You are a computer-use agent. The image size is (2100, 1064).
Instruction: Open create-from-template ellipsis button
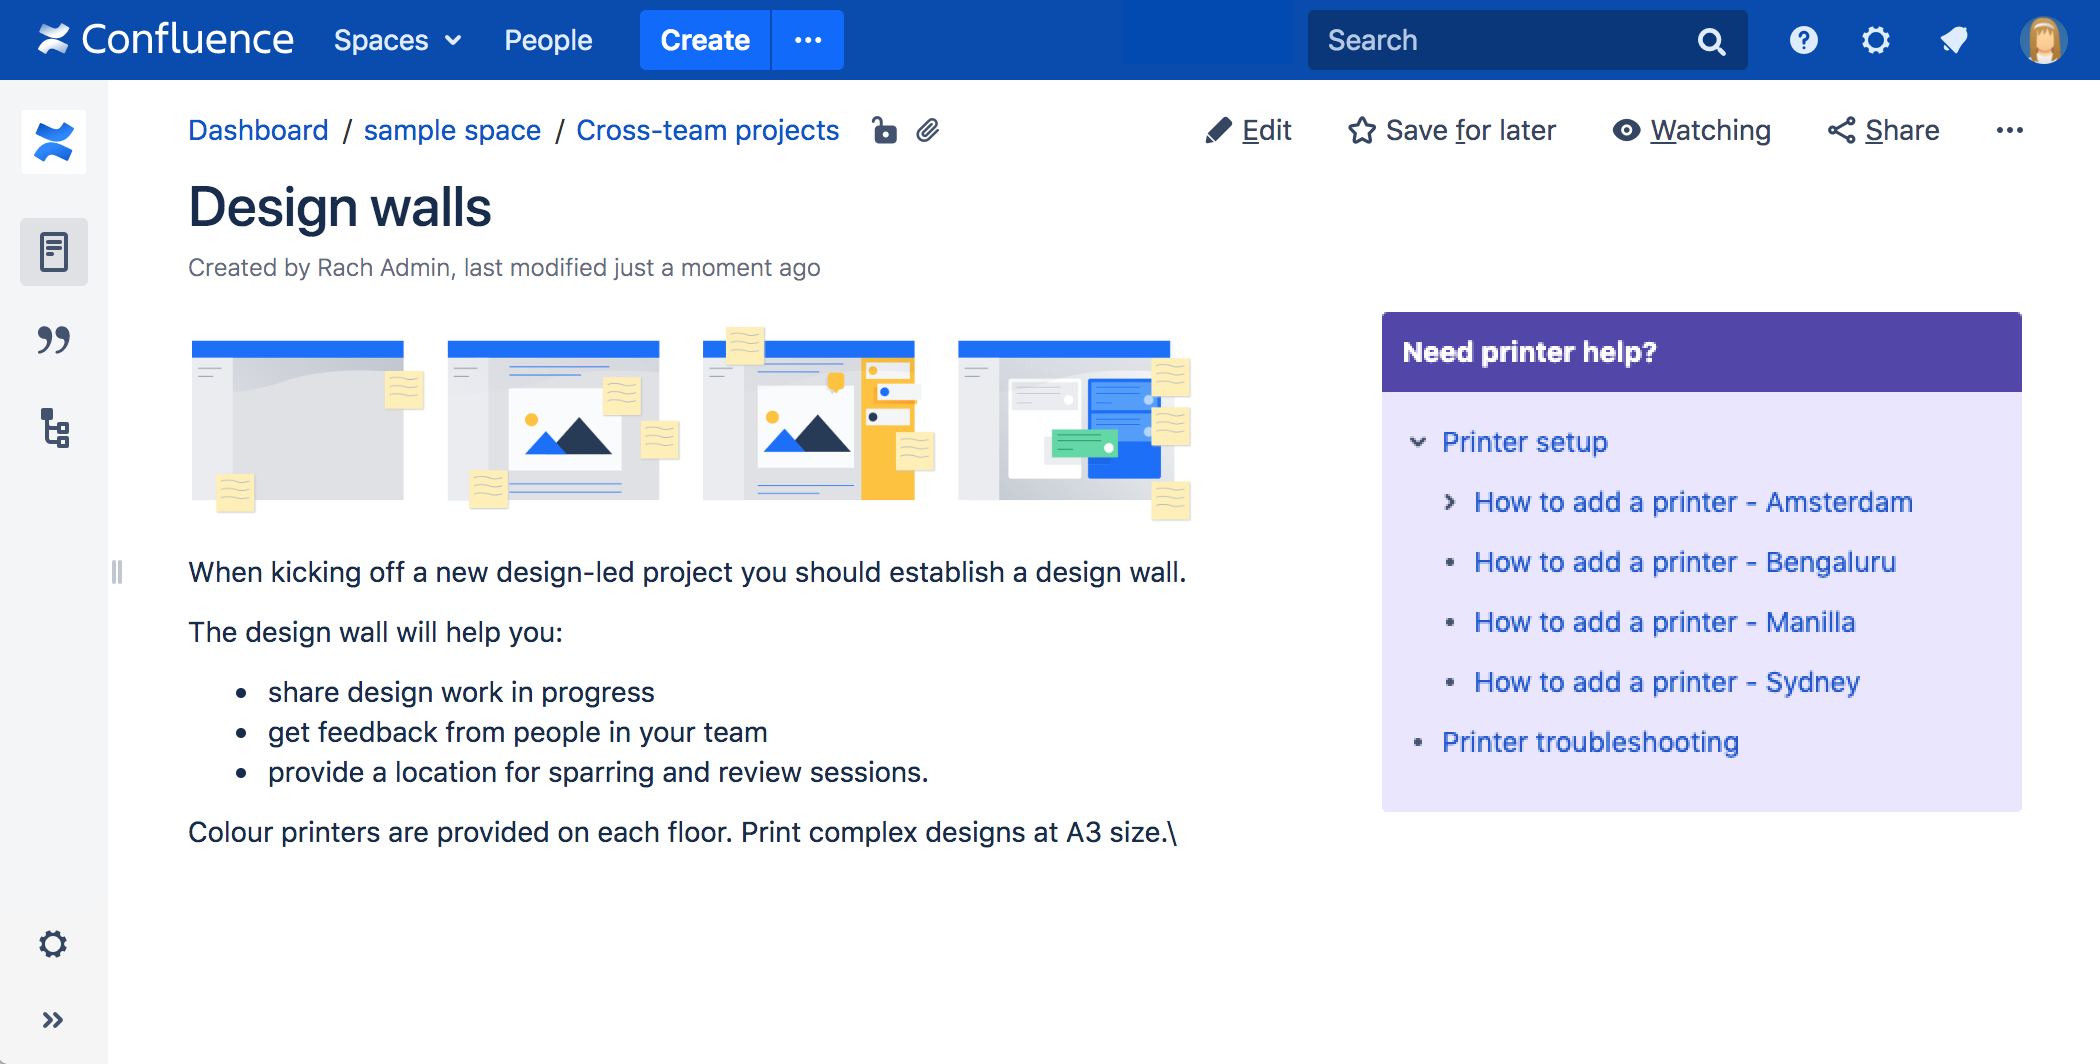(808, 40)
